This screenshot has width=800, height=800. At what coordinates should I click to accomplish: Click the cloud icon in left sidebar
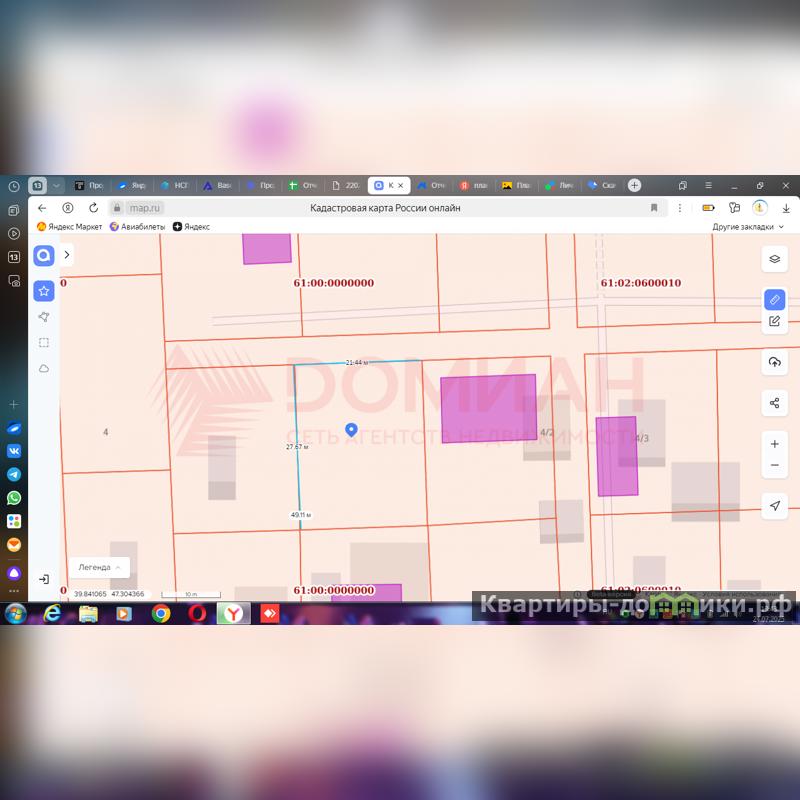44,369
